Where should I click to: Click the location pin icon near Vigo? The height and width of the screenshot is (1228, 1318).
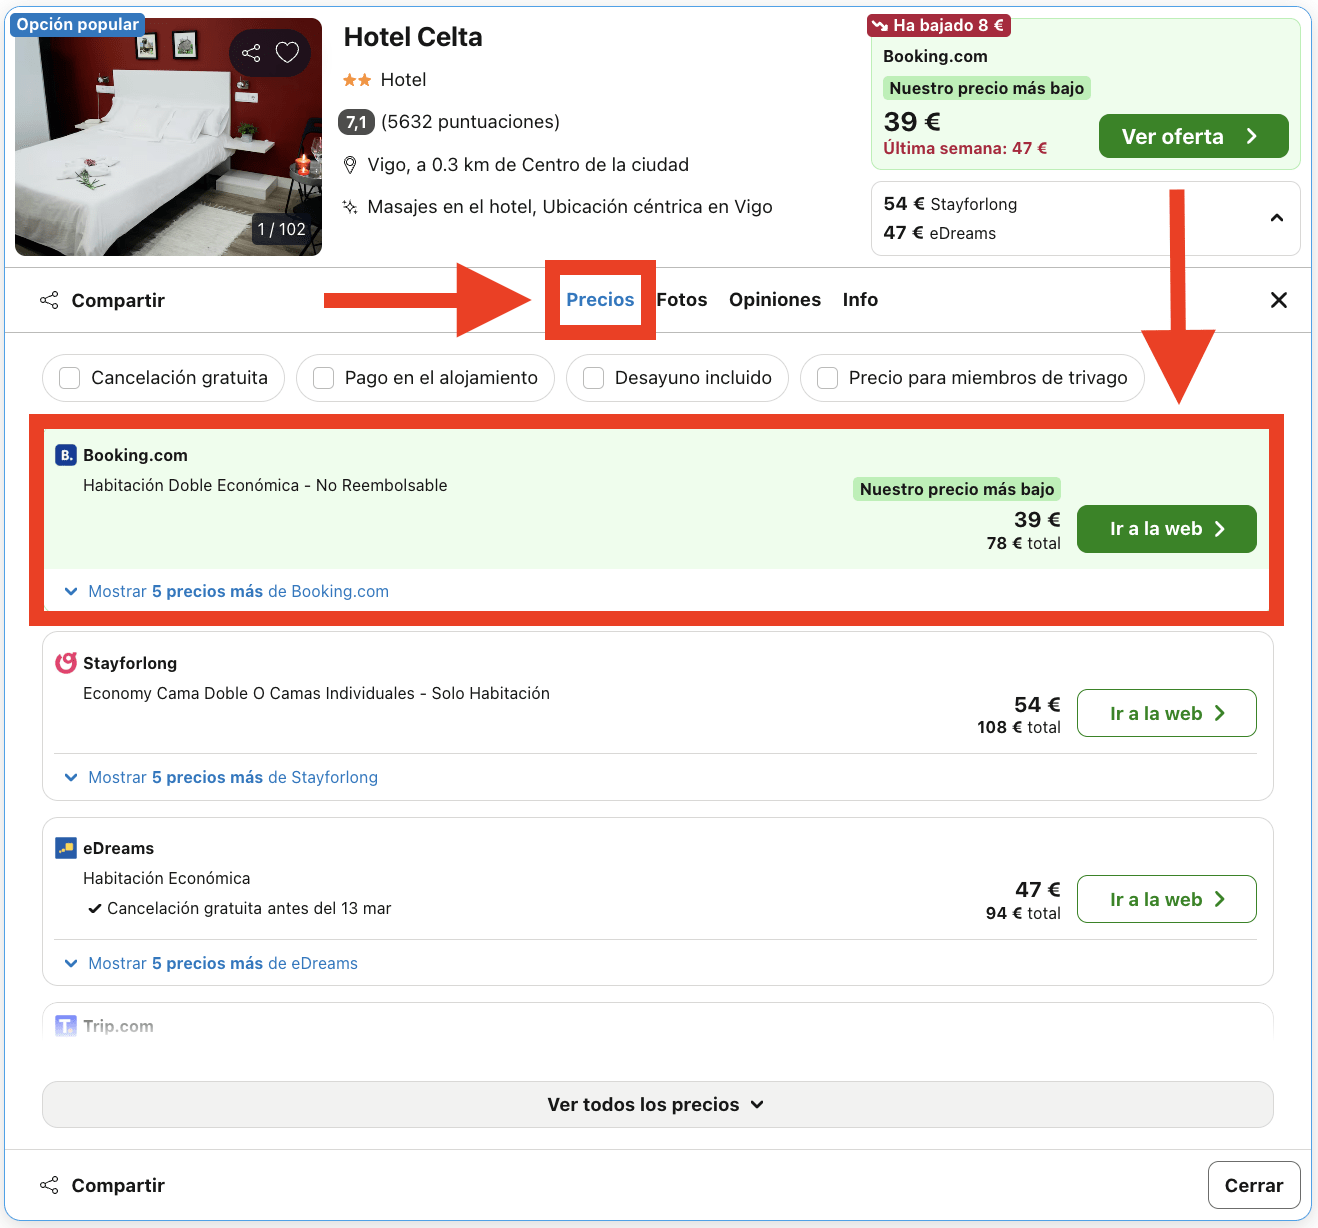tap(350, 165)
